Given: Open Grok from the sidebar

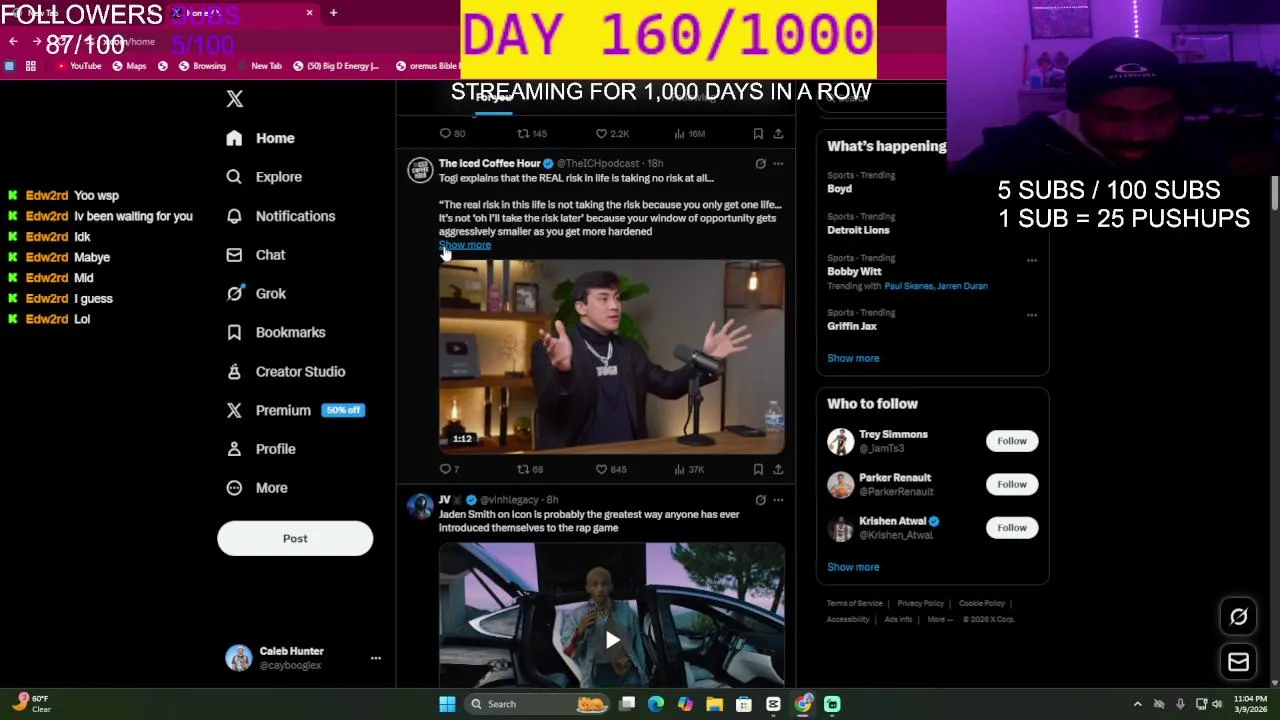Looking at the screenshot, I should 256,294.
